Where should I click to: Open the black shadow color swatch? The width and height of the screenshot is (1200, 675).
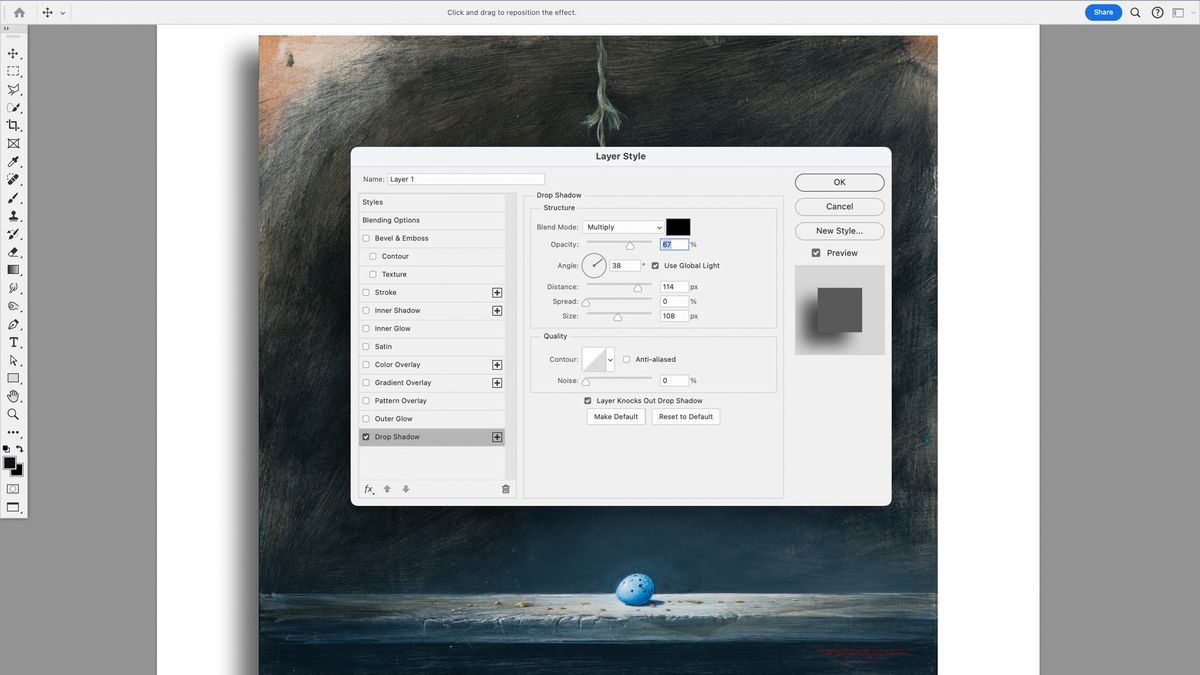click(x=678, y=228)
